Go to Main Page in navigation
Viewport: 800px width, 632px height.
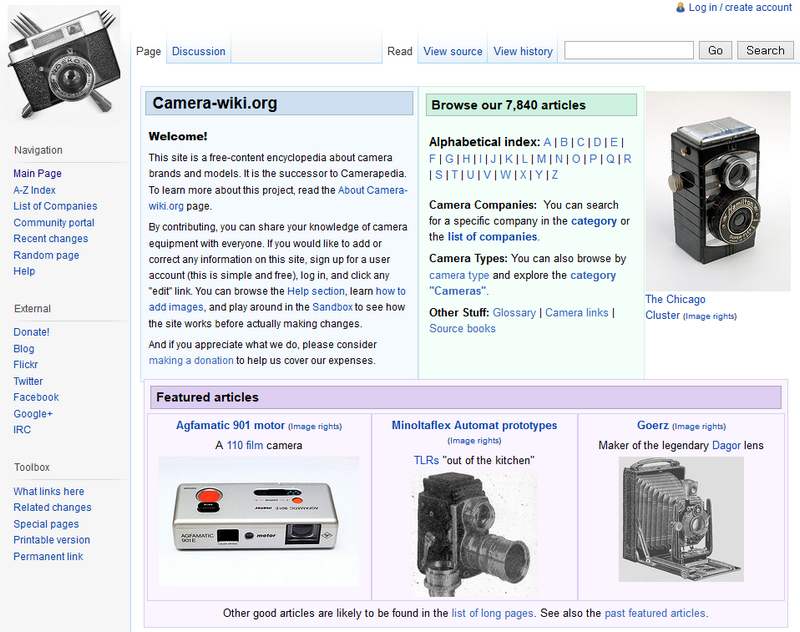[x=37, y=173]
